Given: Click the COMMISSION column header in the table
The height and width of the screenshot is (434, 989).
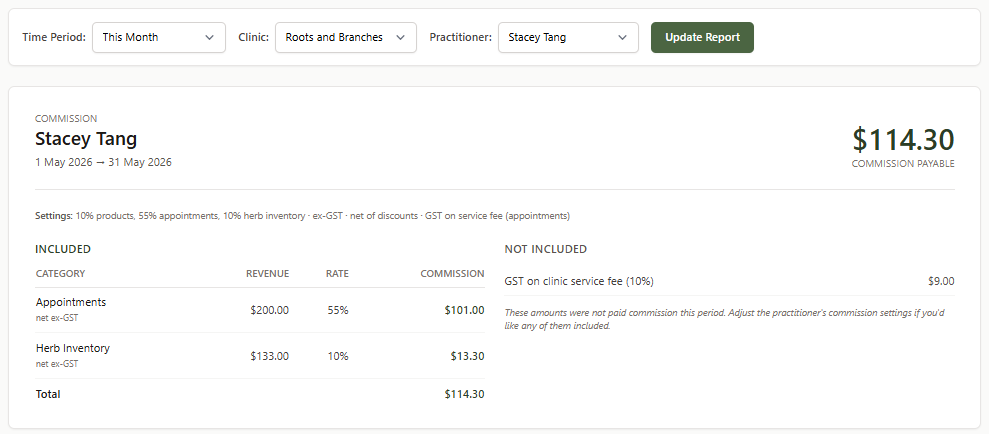Looking at the screenshot, I should click(x=452, y=274).
